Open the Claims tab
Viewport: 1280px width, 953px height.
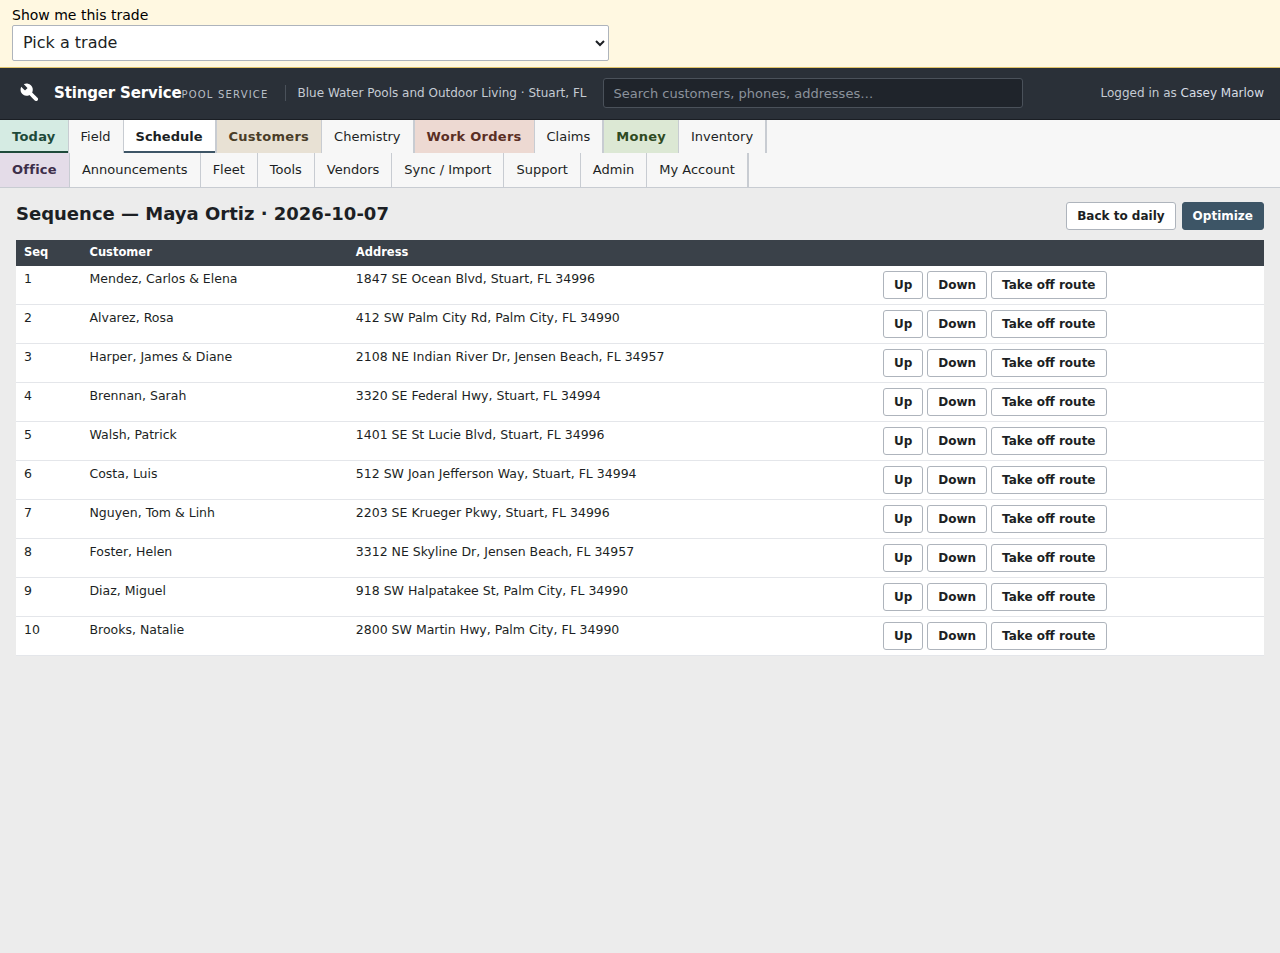(x=568, y=137)
